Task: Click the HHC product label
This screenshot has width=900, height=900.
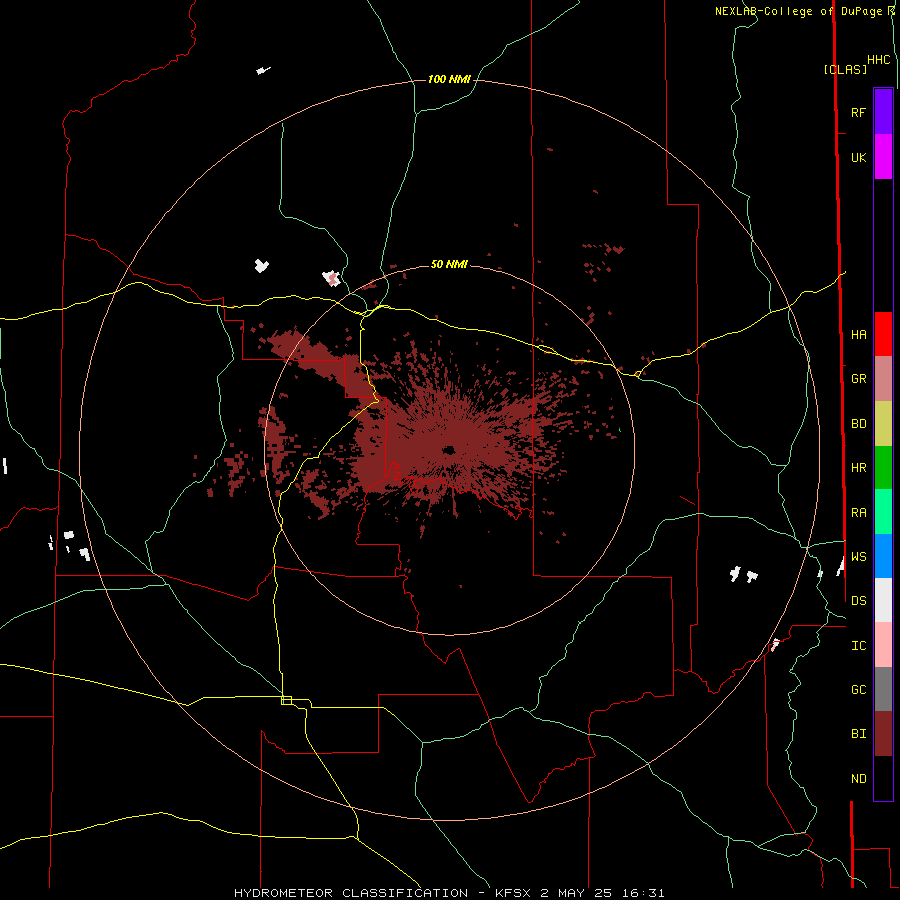Action: point(879,60)
